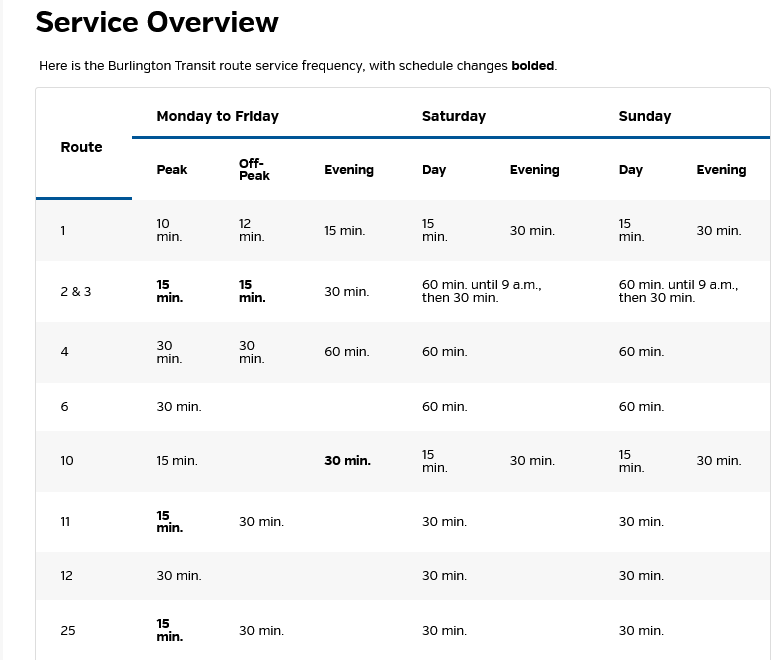Select the Peak column subheader
Screen dimensions: 772x660
(x=172, y=170)
